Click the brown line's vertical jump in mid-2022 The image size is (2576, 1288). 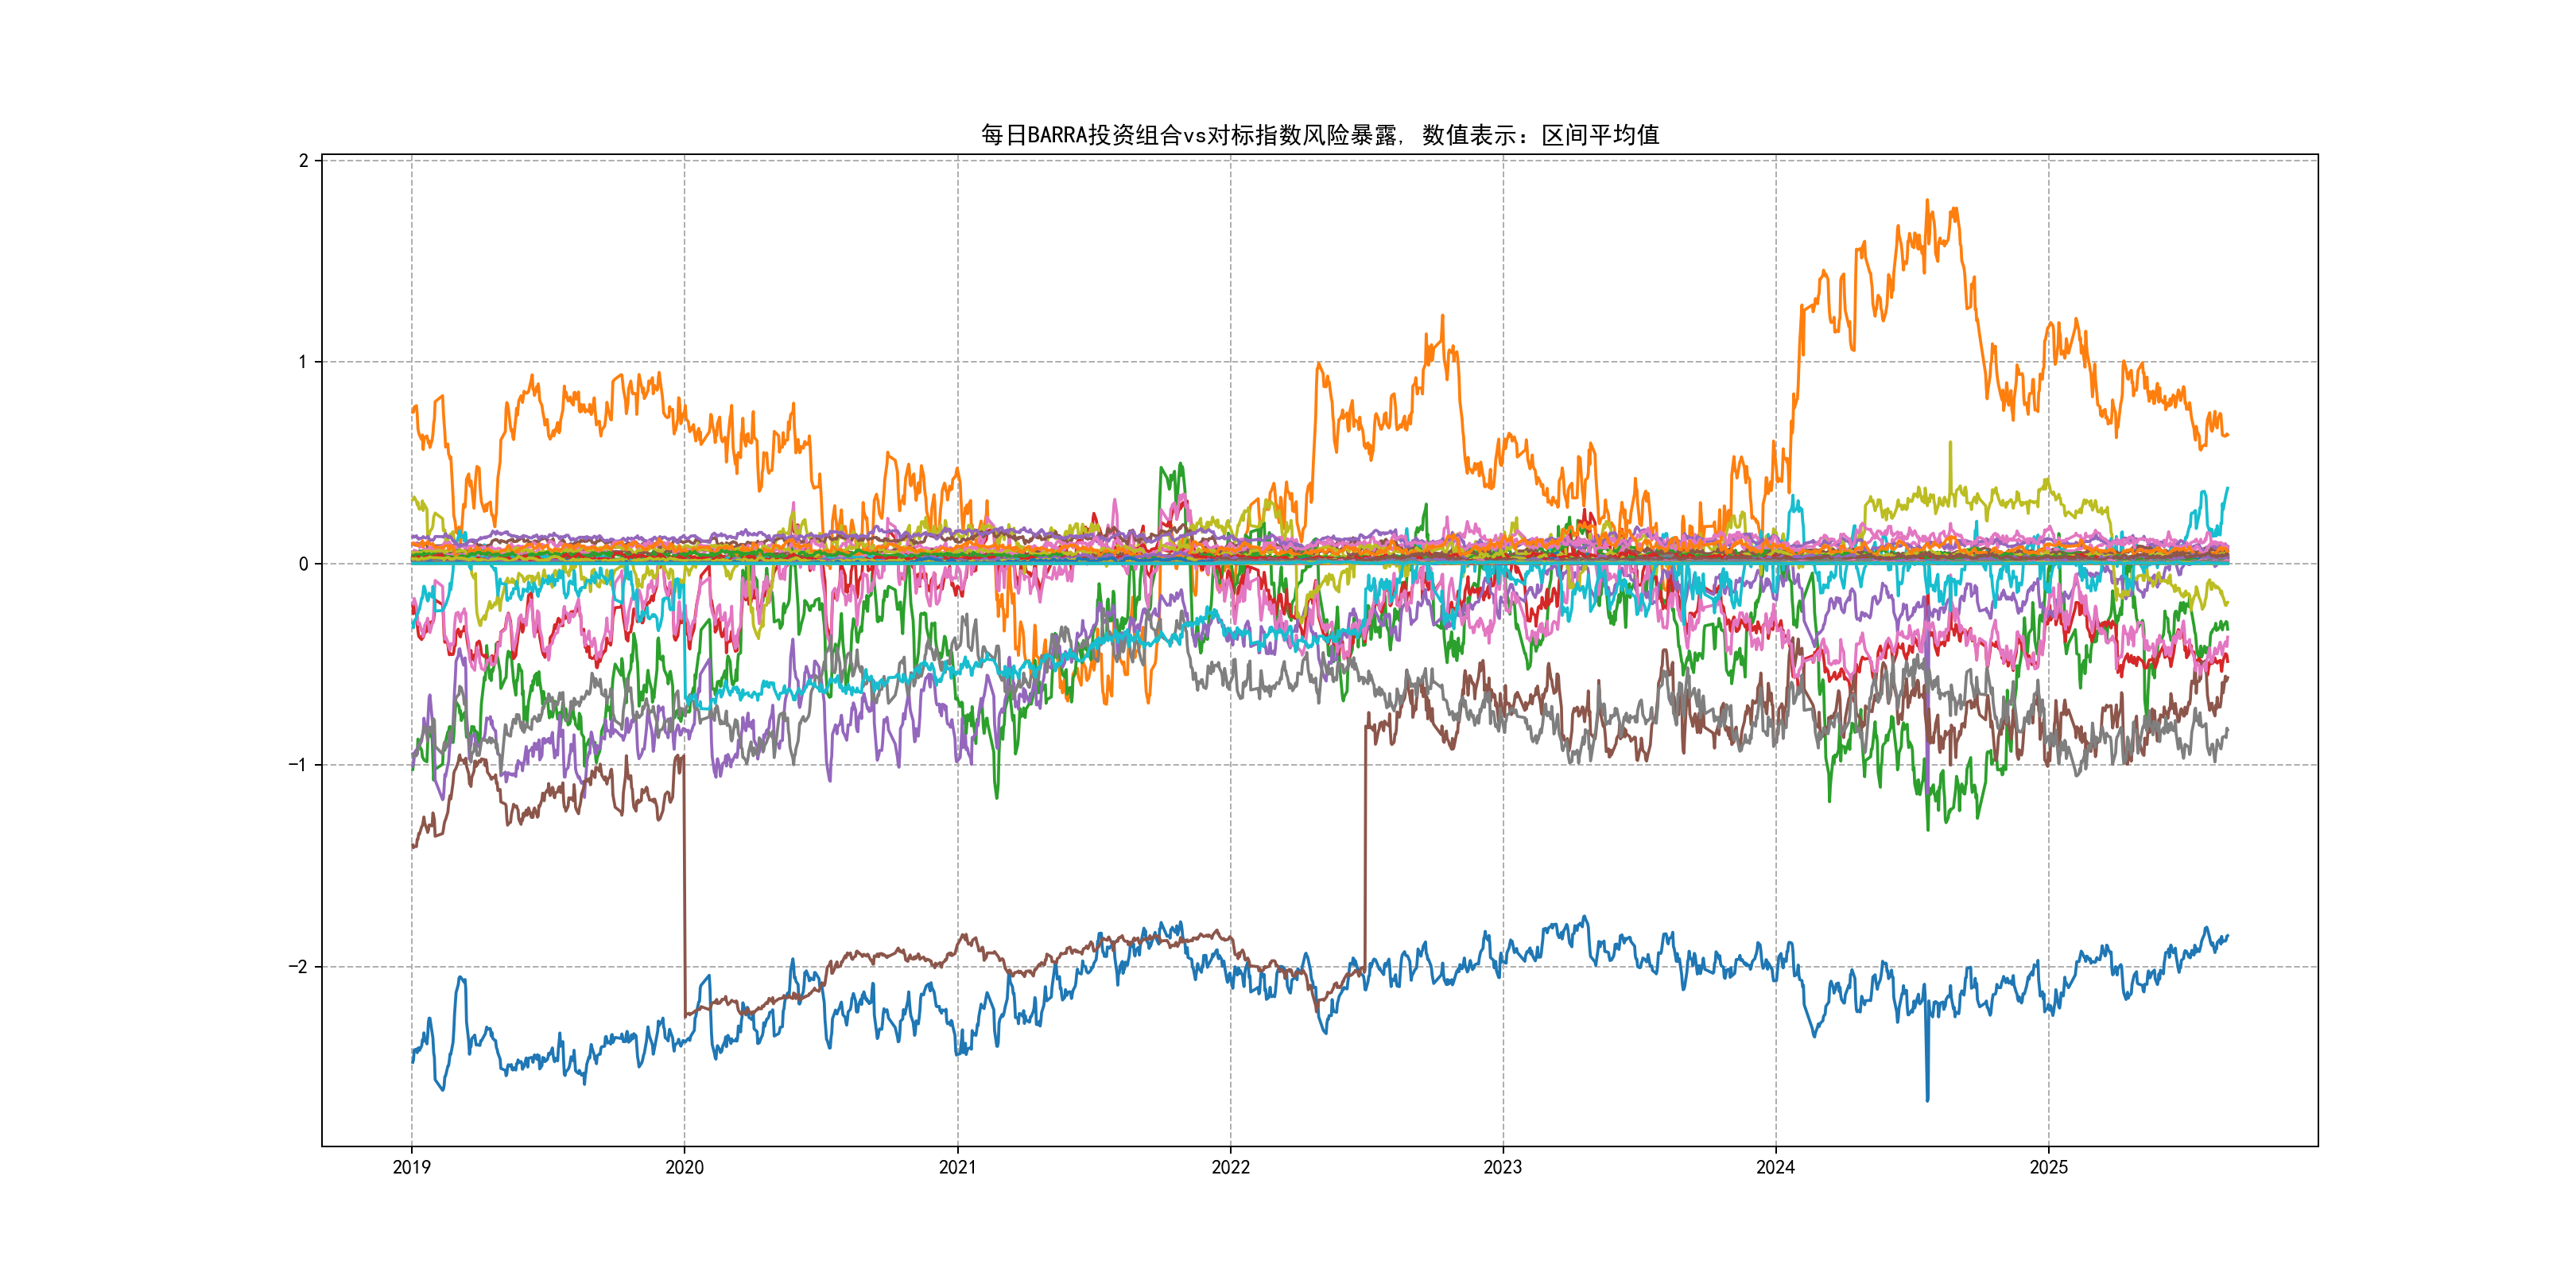click(1365, 850)
